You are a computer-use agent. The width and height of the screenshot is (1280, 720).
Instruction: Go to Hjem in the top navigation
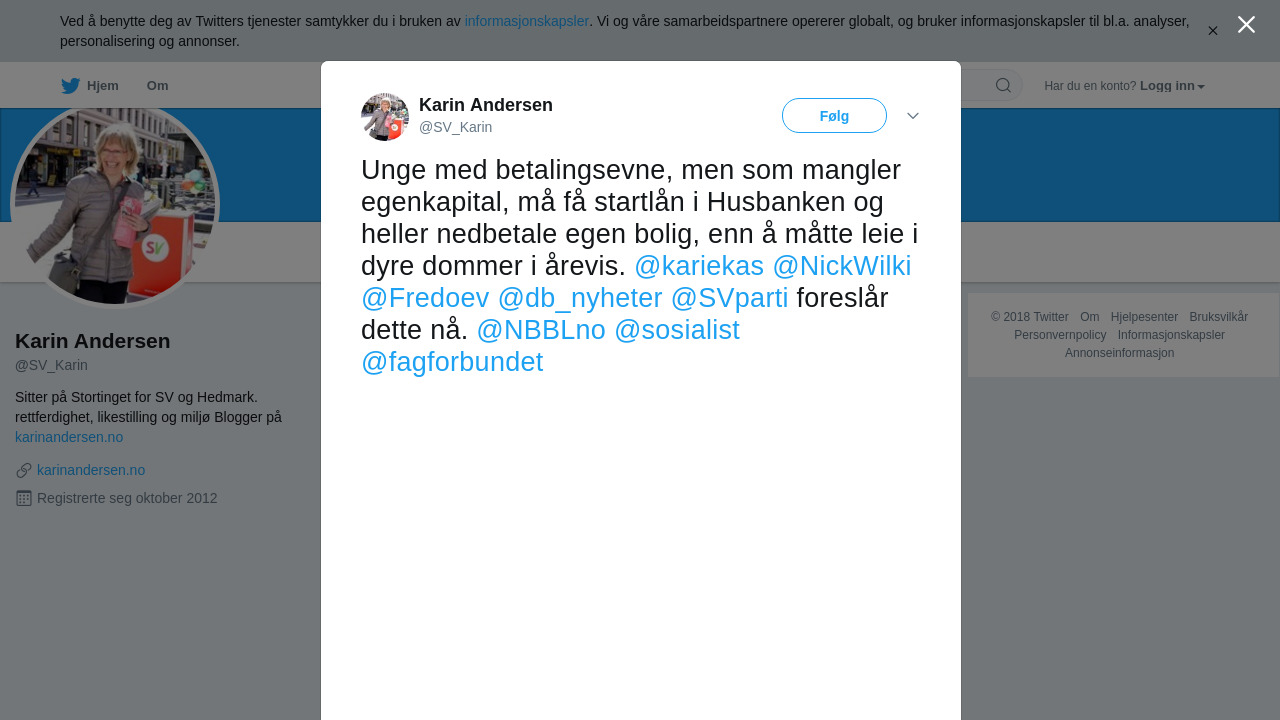tap(102, 86)
